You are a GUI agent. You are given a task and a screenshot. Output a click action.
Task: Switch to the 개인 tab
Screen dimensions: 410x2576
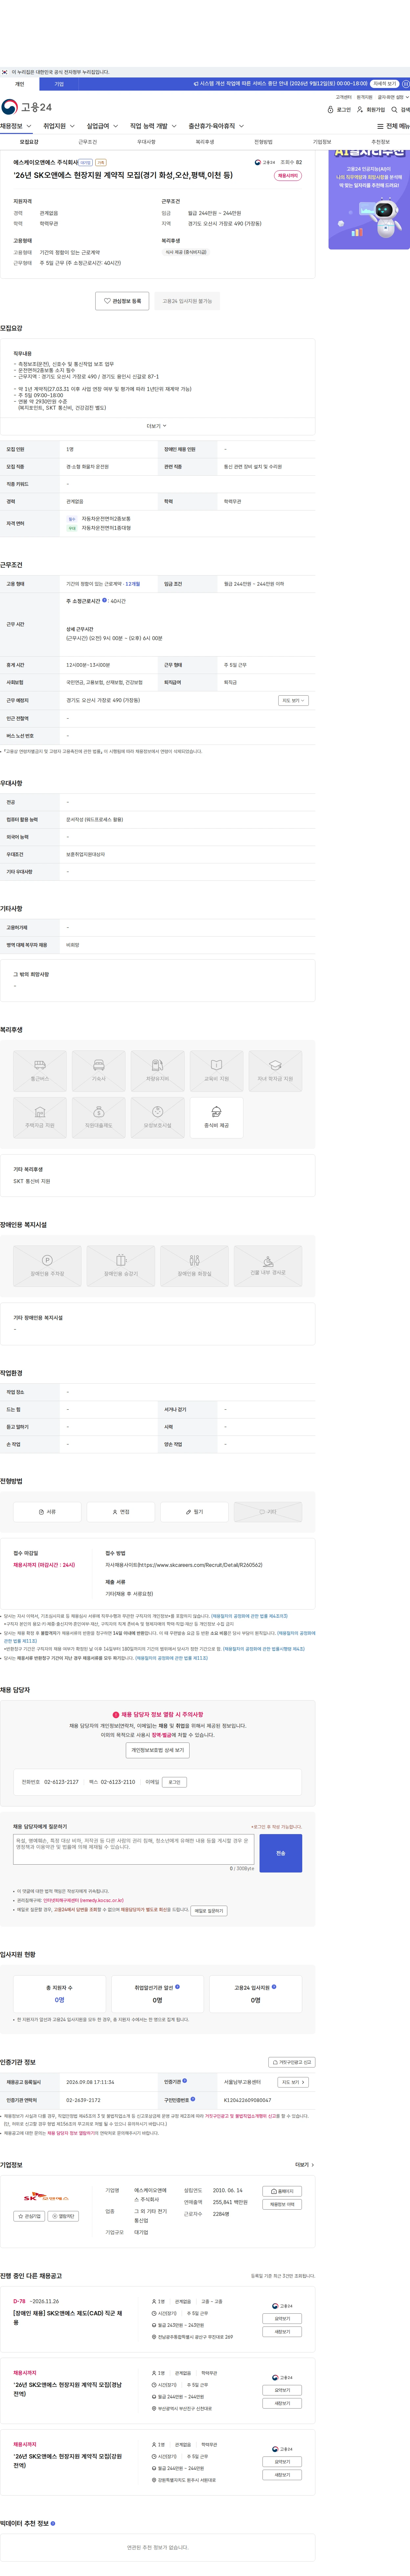19,84
